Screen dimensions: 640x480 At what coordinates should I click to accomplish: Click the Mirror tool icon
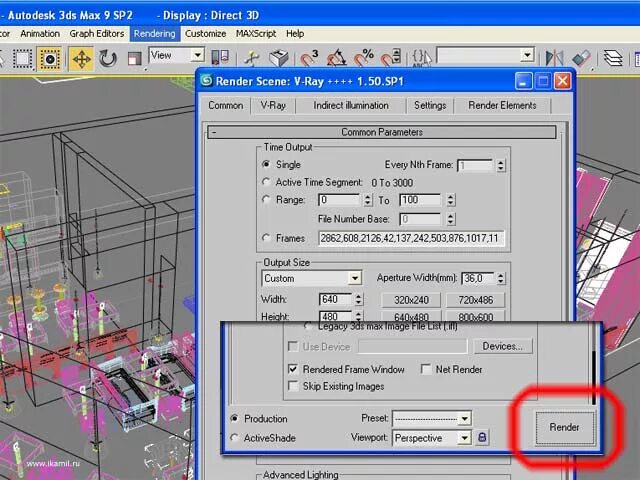(554, 58)
